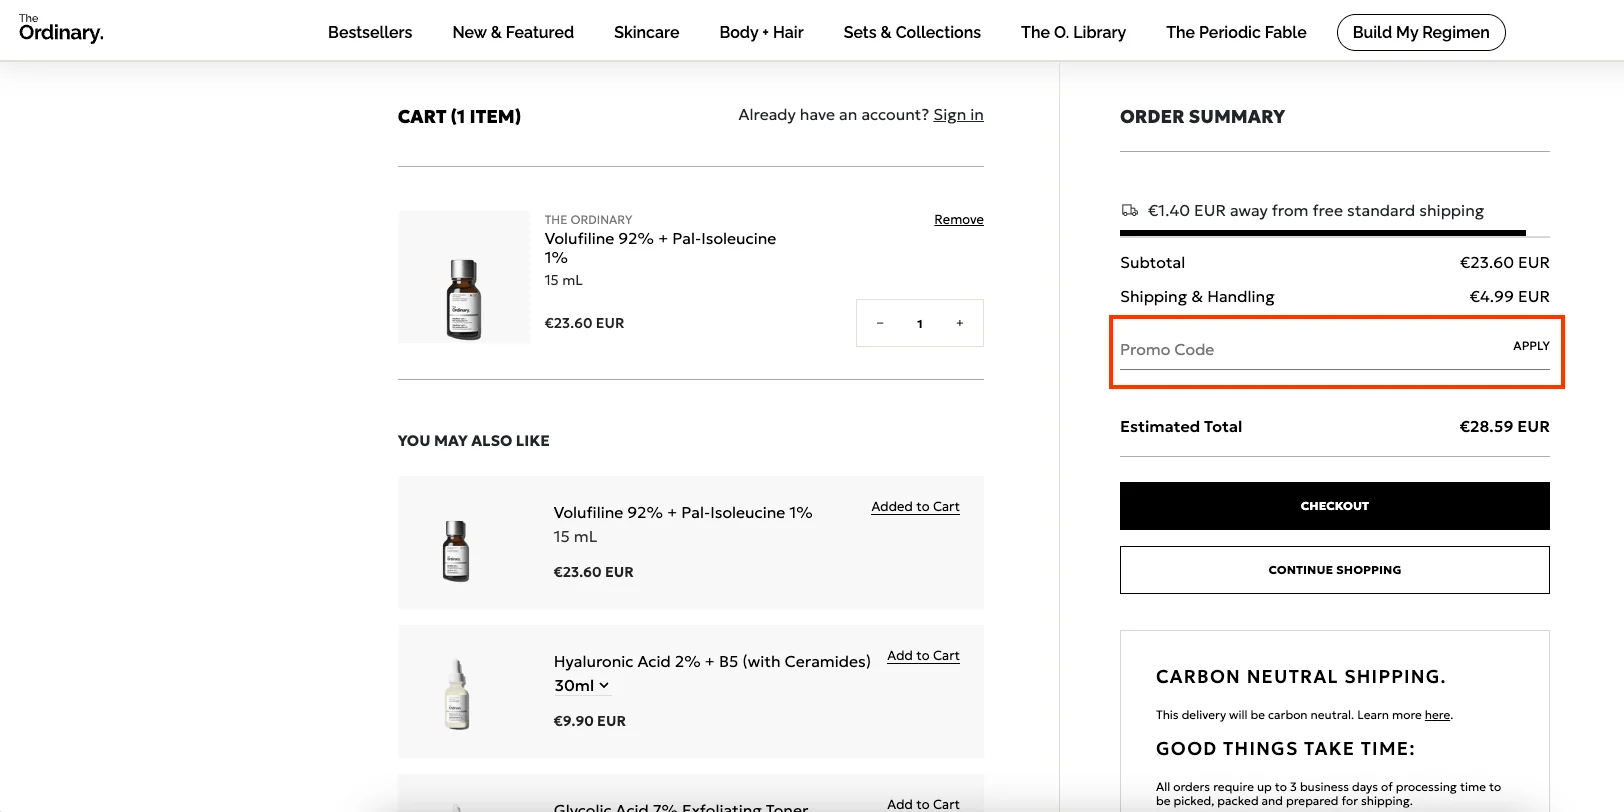
Task: Open the Body + Hair menu
Action: (761, 32)
